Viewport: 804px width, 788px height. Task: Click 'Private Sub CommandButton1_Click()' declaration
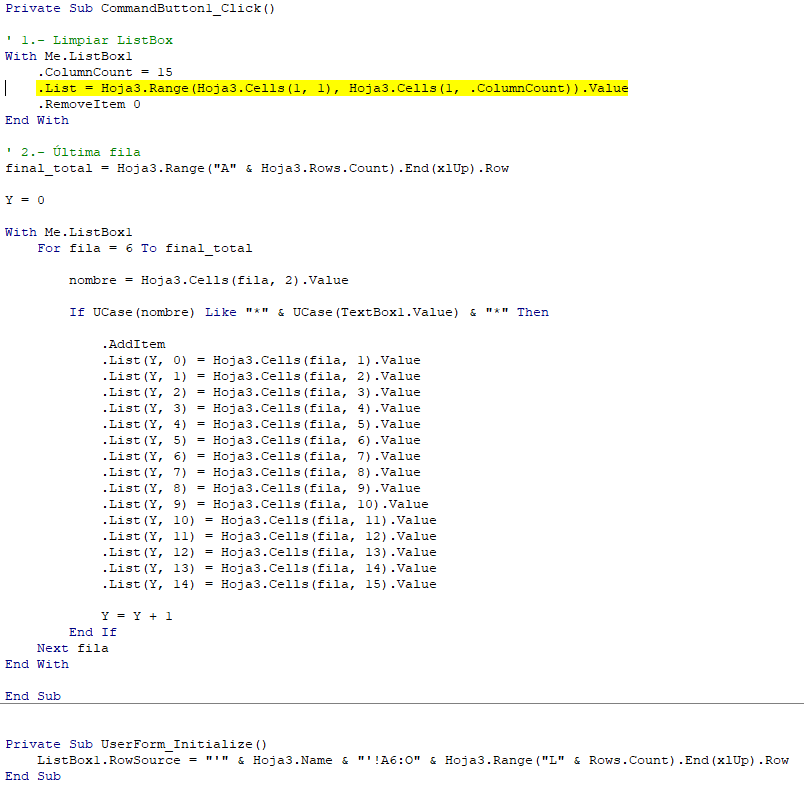coord(140,8)
